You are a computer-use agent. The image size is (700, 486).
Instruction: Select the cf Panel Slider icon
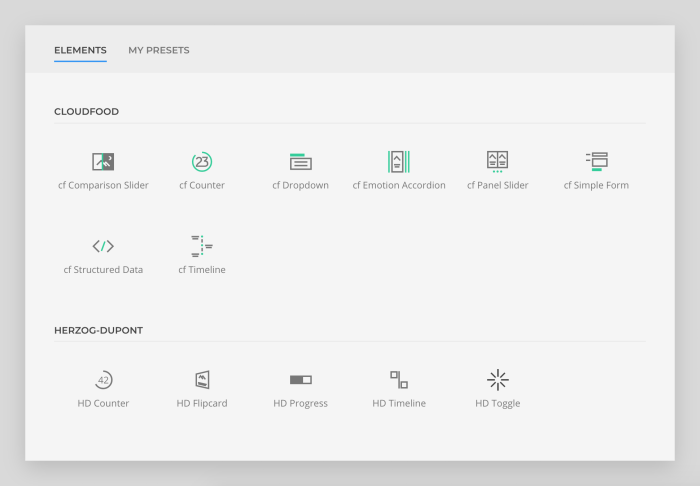tap(497, 162)
